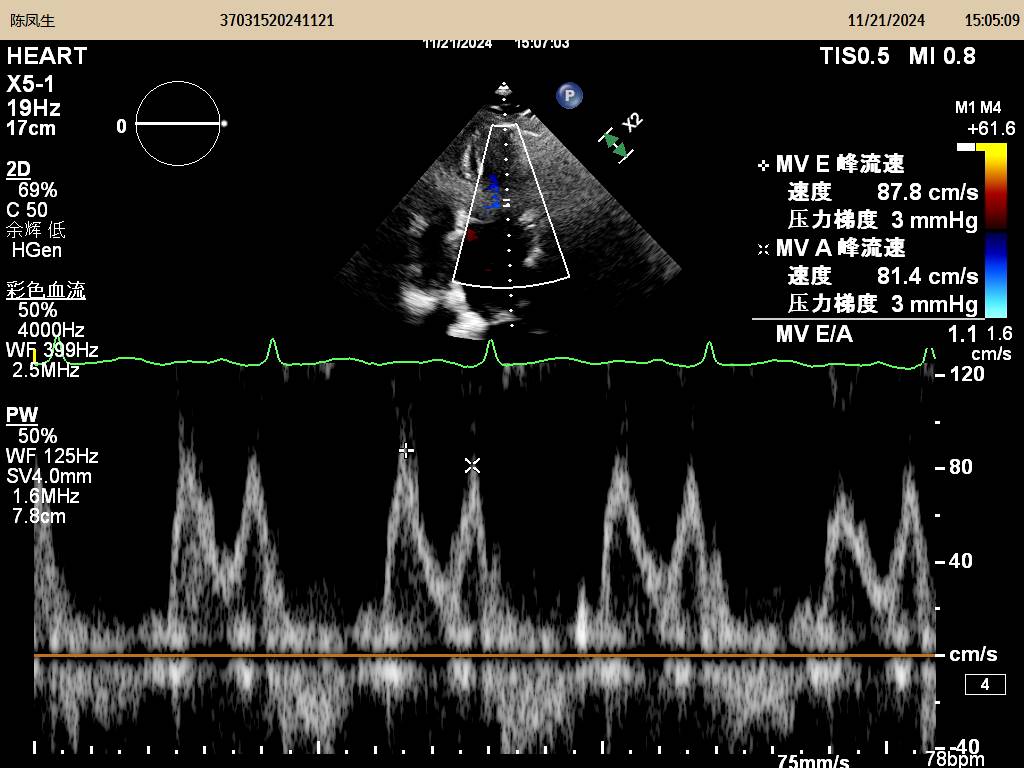Click the numbered 4 box at right
Image resolution: width=1024 pixels, height=768 pixels.
tap(984, 685)
